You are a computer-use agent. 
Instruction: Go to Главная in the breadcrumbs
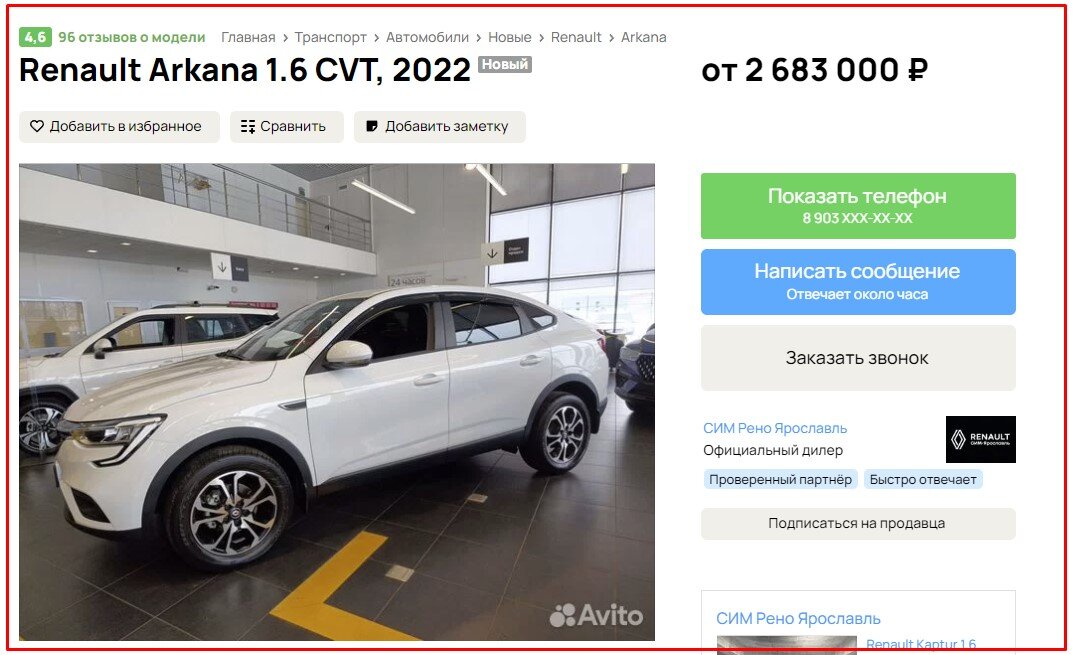[248, 37]
